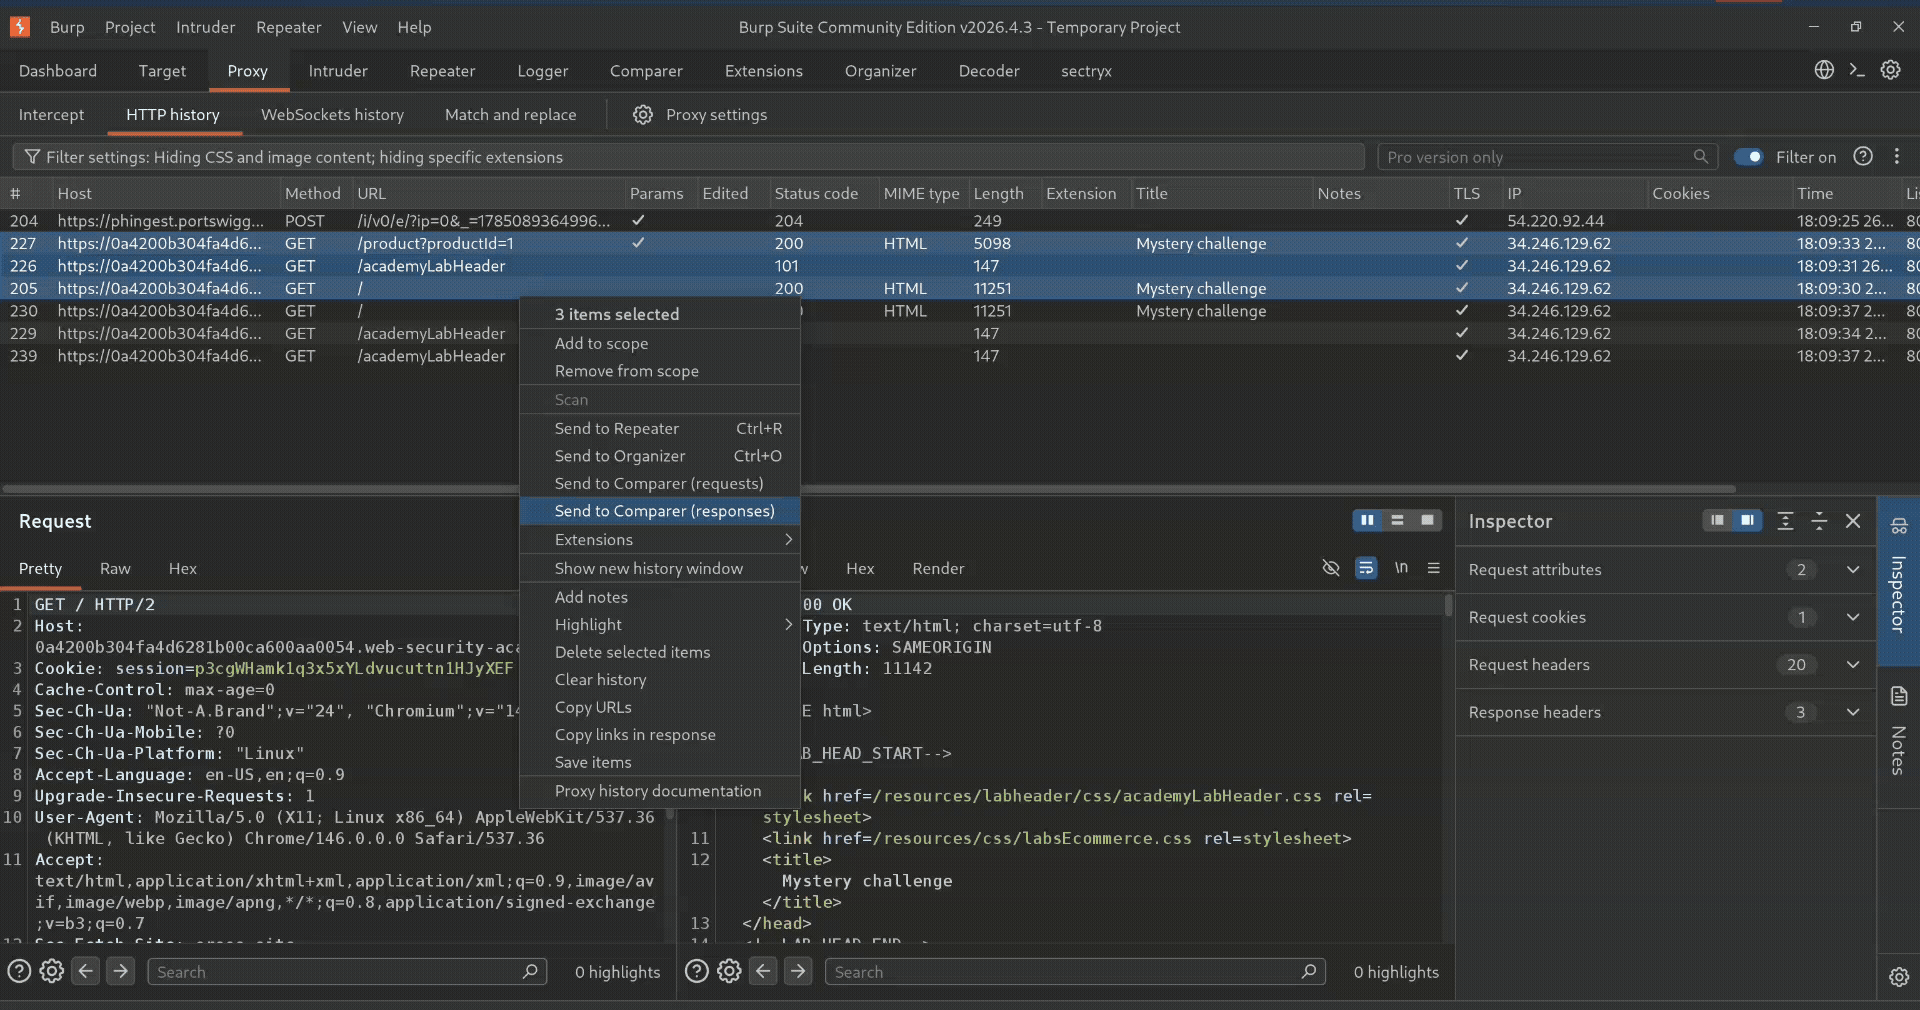Click the filter funnel icon
Viewport: 1920px width, 1010px height.
coord(32,157)
